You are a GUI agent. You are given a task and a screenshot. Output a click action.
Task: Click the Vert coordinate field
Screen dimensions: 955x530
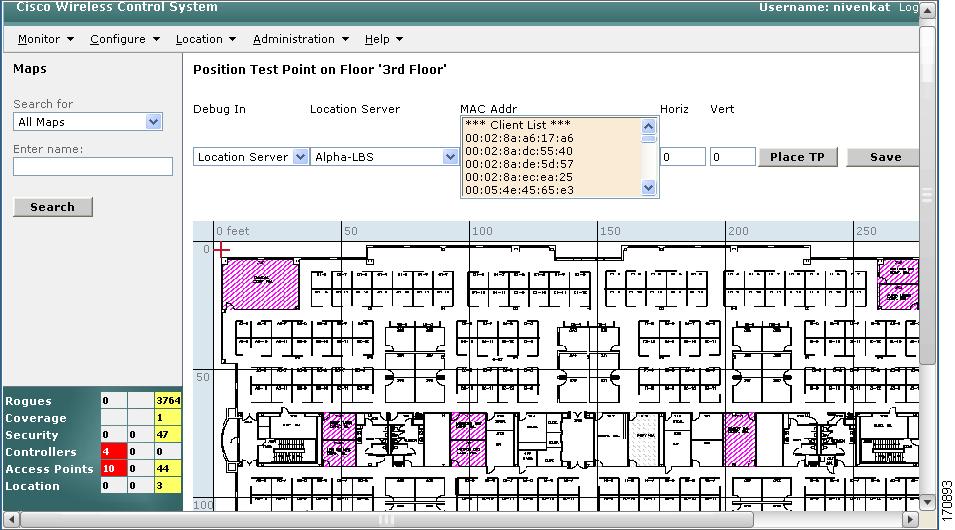733,157
